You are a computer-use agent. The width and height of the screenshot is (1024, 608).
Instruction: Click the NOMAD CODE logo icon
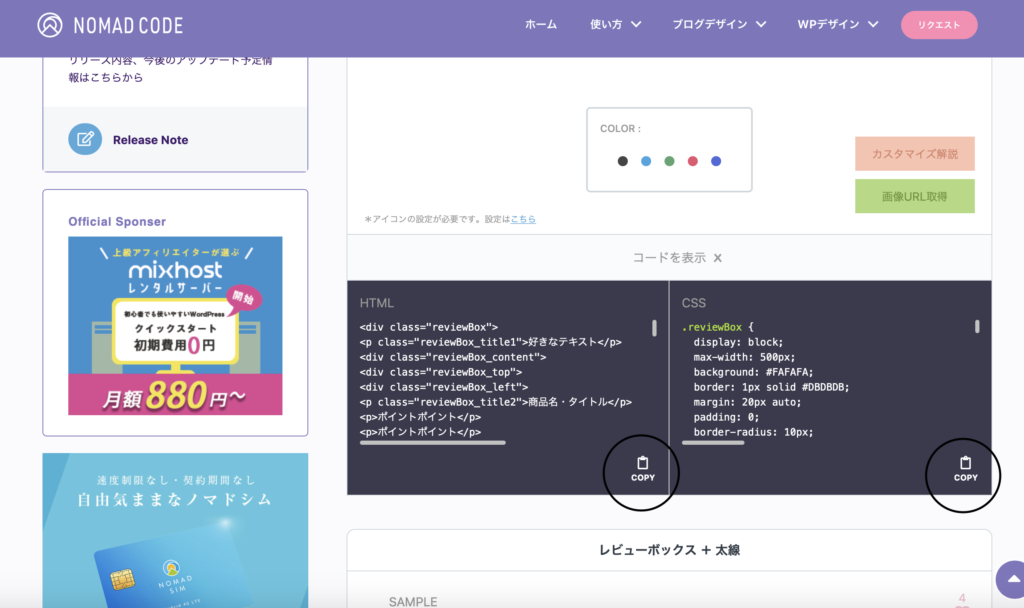point(50,25)
